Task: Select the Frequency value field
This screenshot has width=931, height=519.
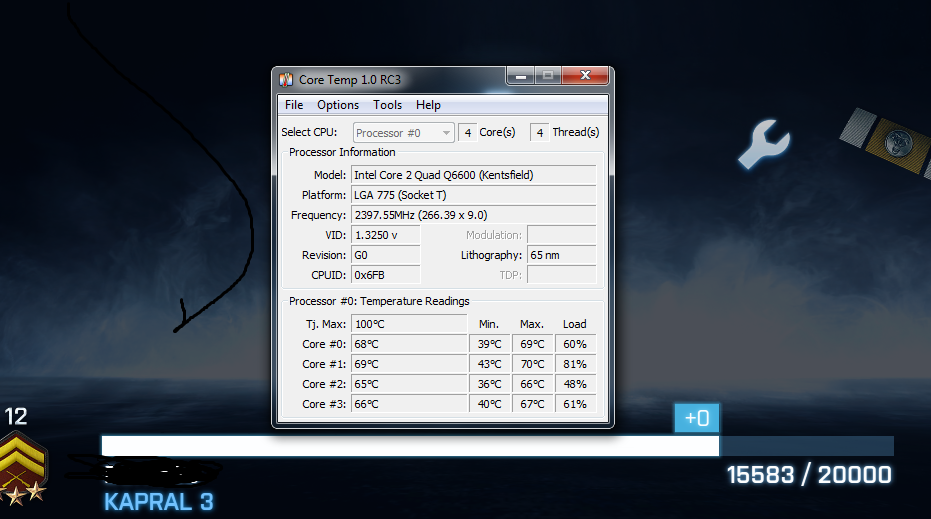Action: click(x=473, y=215)
